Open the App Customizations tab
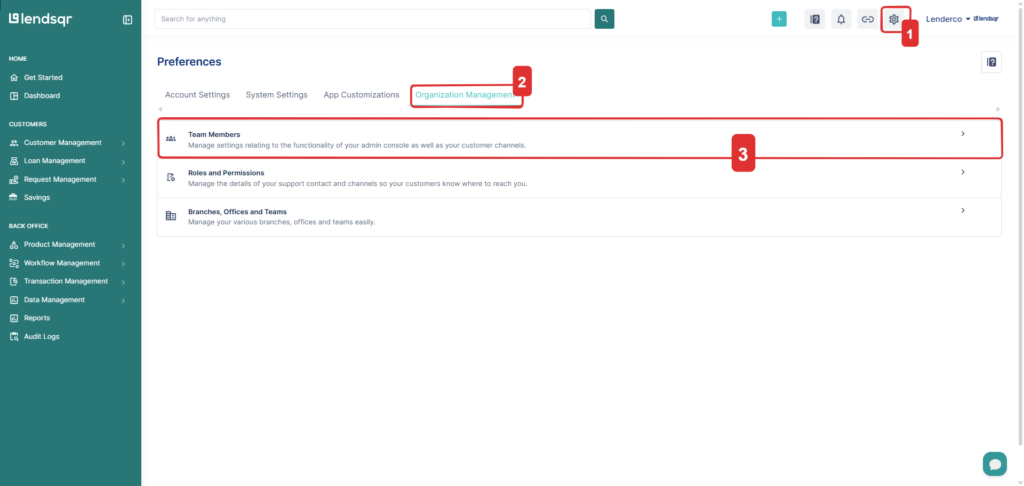The width and height of the screenshot is (1024, 486). coord(361,95)
